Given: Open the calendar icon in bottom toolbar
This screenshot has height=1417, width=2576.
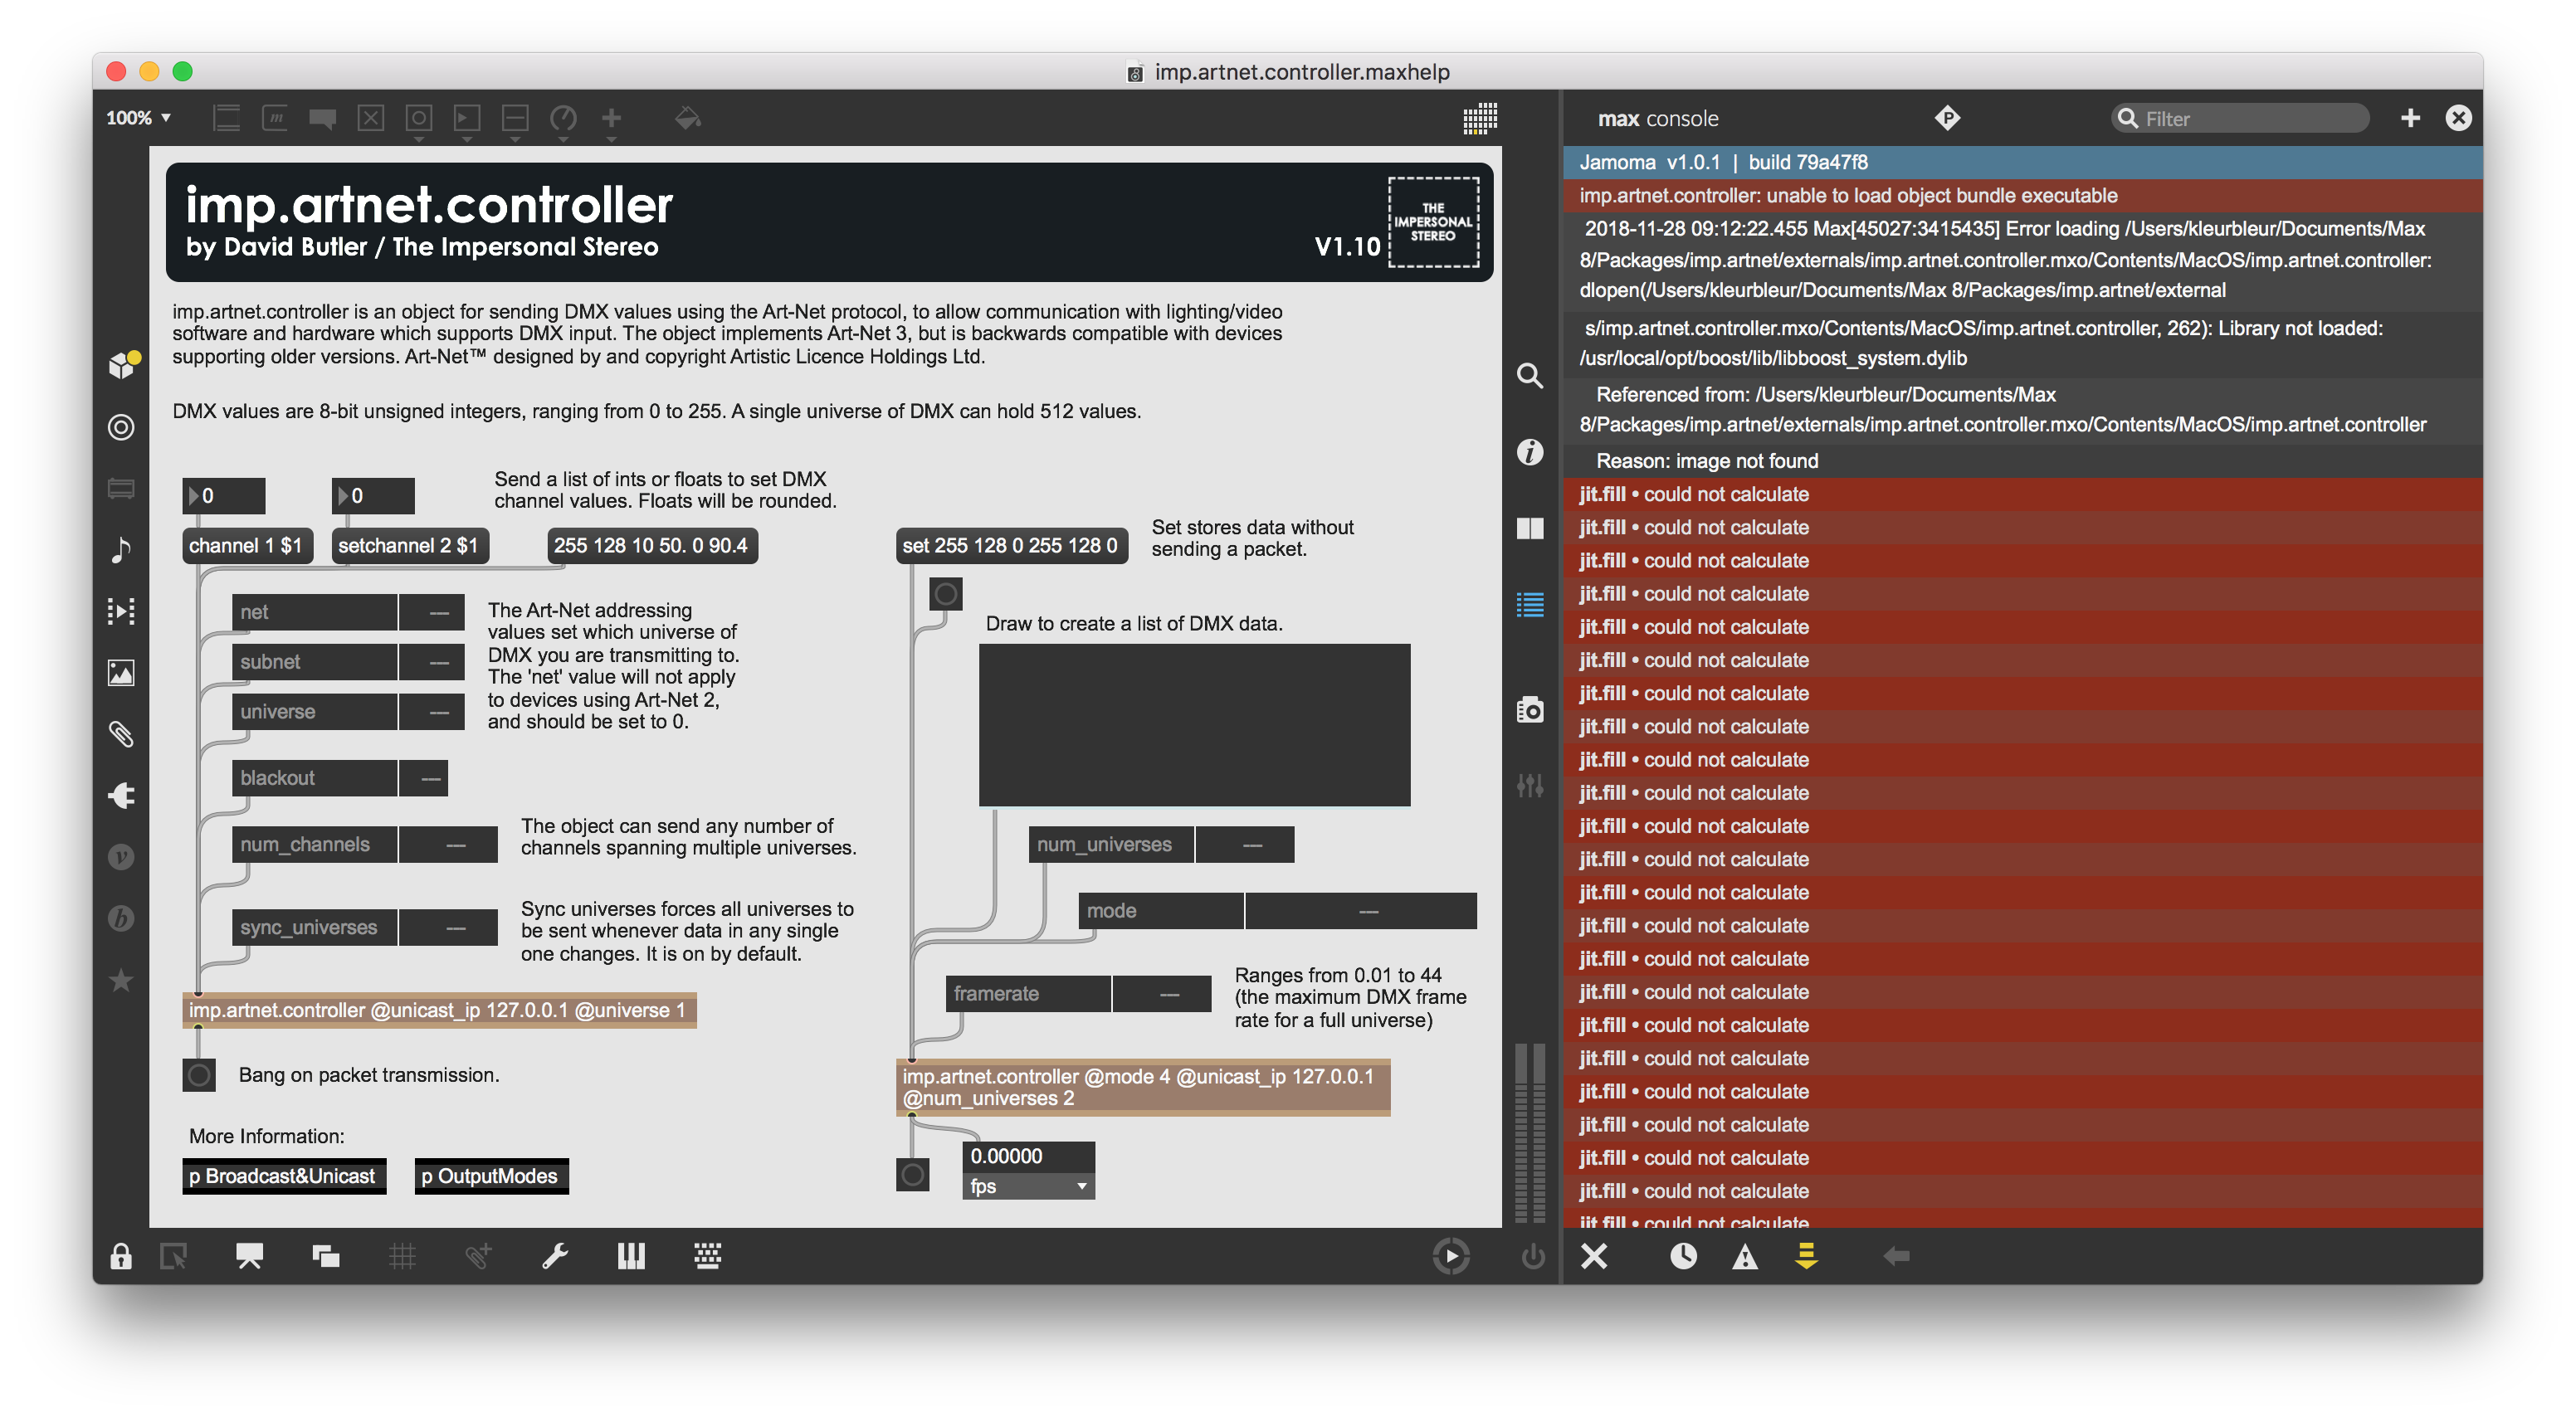Looking at the screenshot, I should click(708, 1256).
